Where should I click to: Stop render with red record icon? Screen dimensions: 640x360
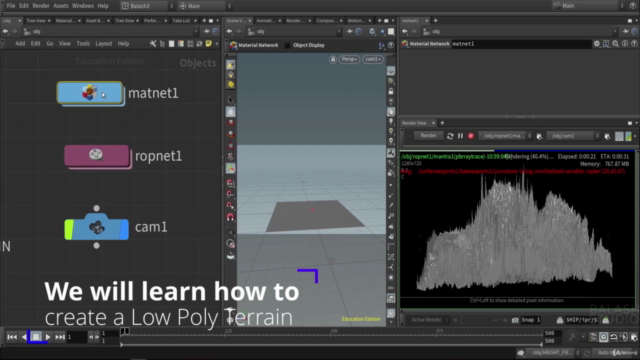coord(471,136)
